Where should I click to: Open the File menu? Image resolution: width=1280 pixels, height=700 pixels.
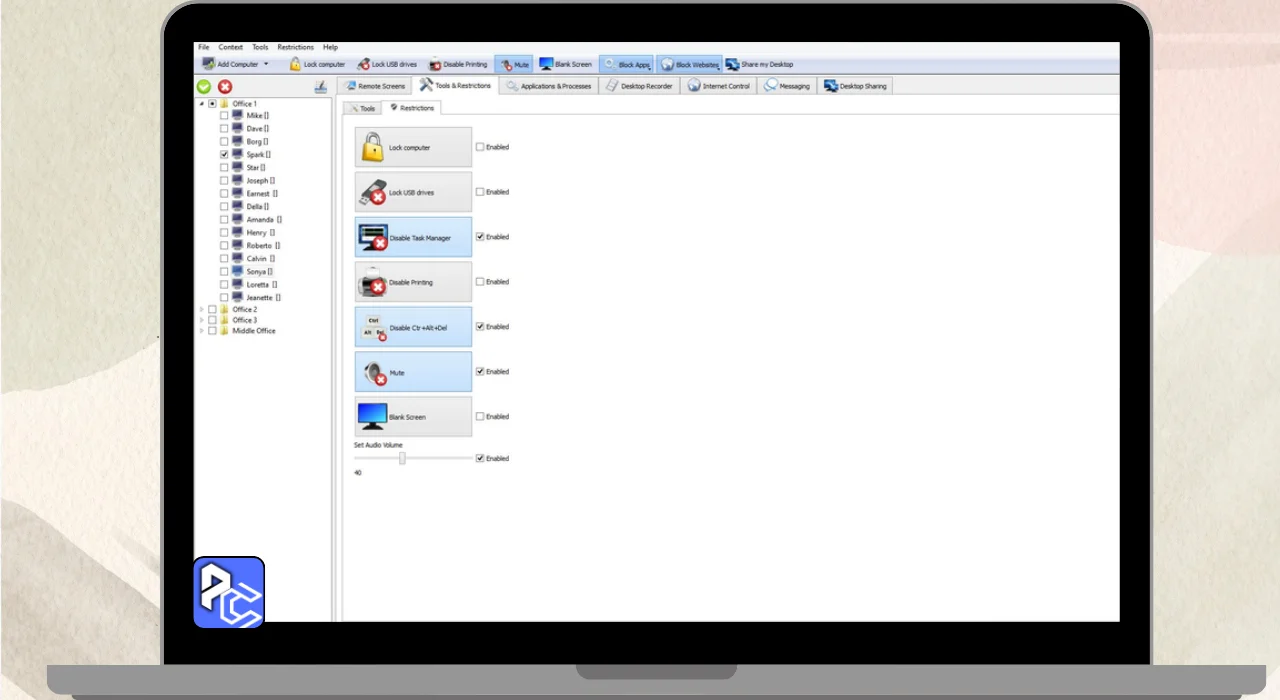pyautogui.click(x=204, y=47)
